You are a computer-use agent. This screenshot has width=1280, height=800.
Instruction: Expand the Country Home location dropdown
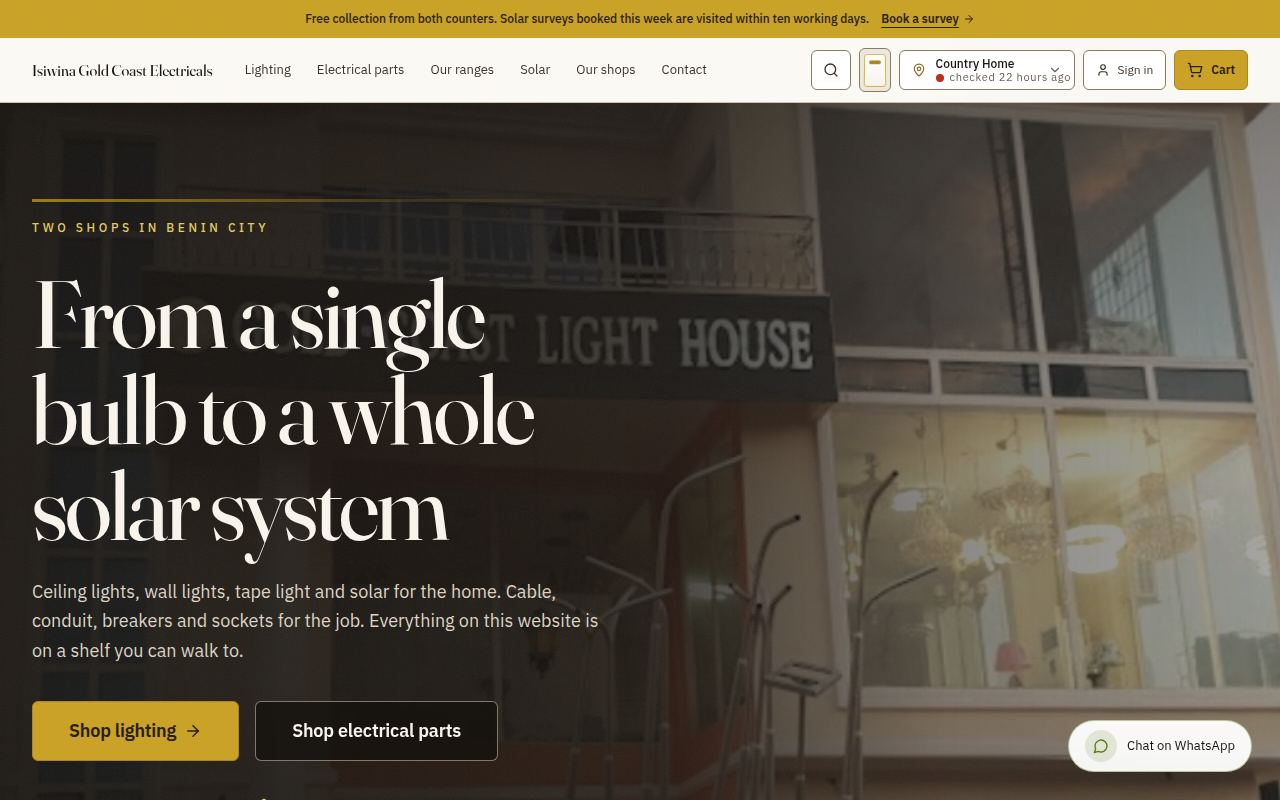tap(987, 70)
